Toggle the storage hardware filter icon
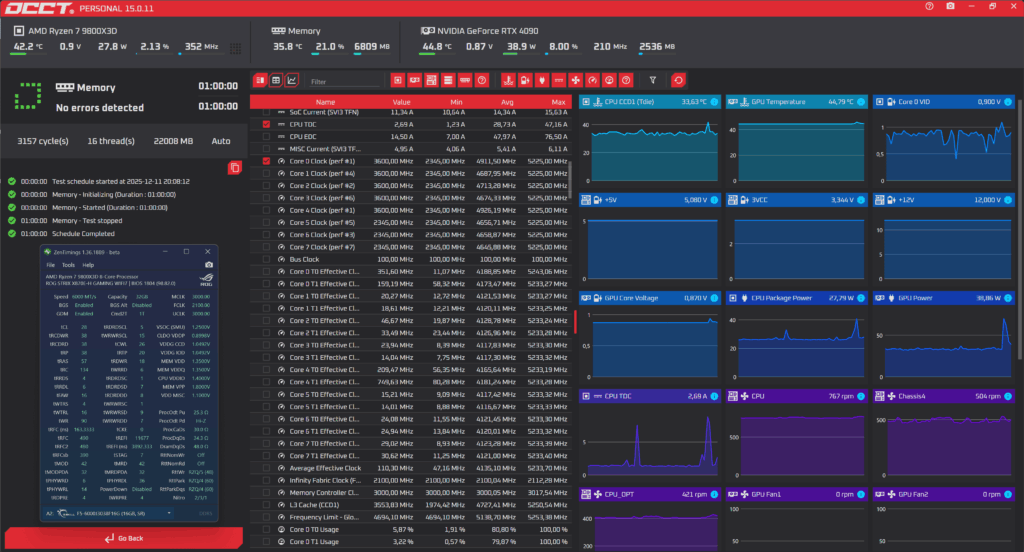The width and height of the screenshot is (1024, 552). tap(448, 80)
